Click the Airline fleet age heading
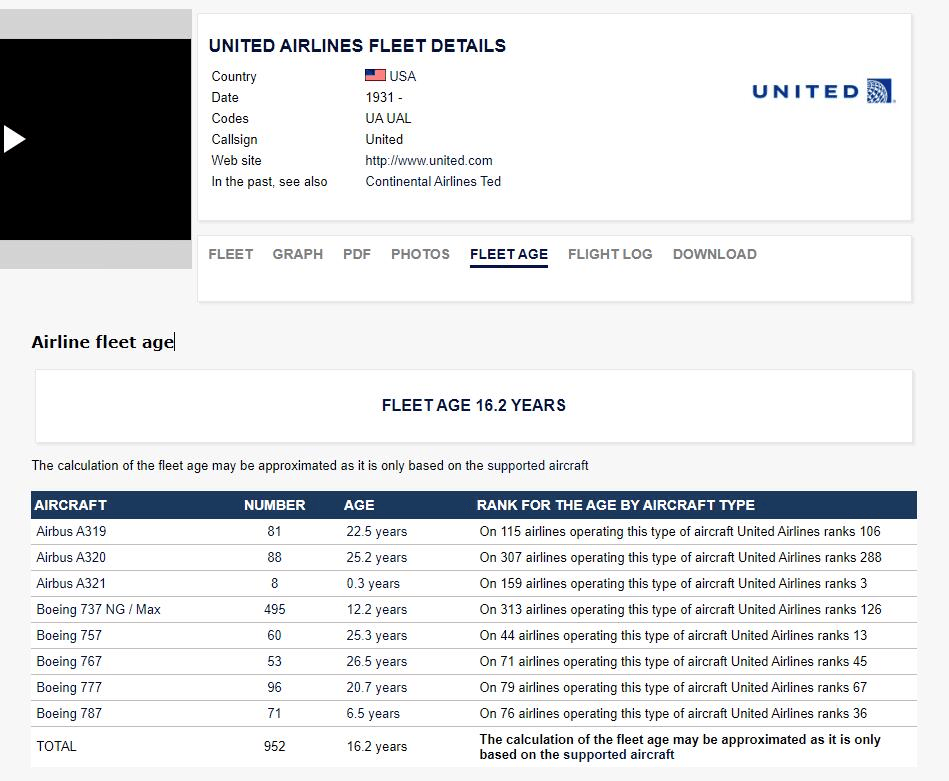949x781 pixels. [103, 342]
